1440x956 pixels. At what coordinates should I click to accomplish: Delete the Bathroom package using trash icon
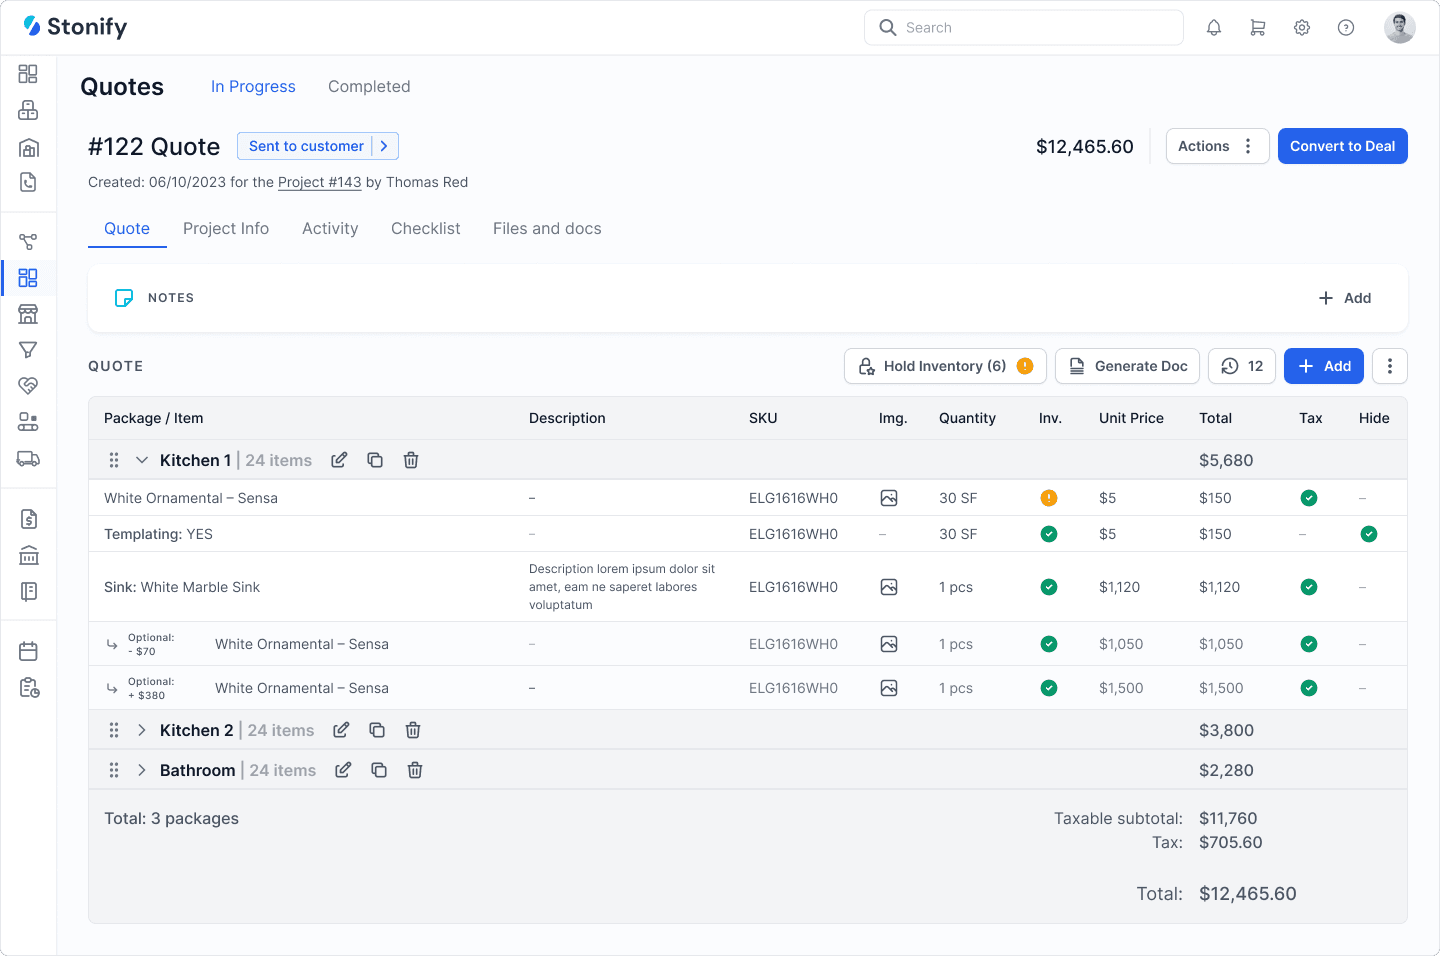[x=415, y=770]
